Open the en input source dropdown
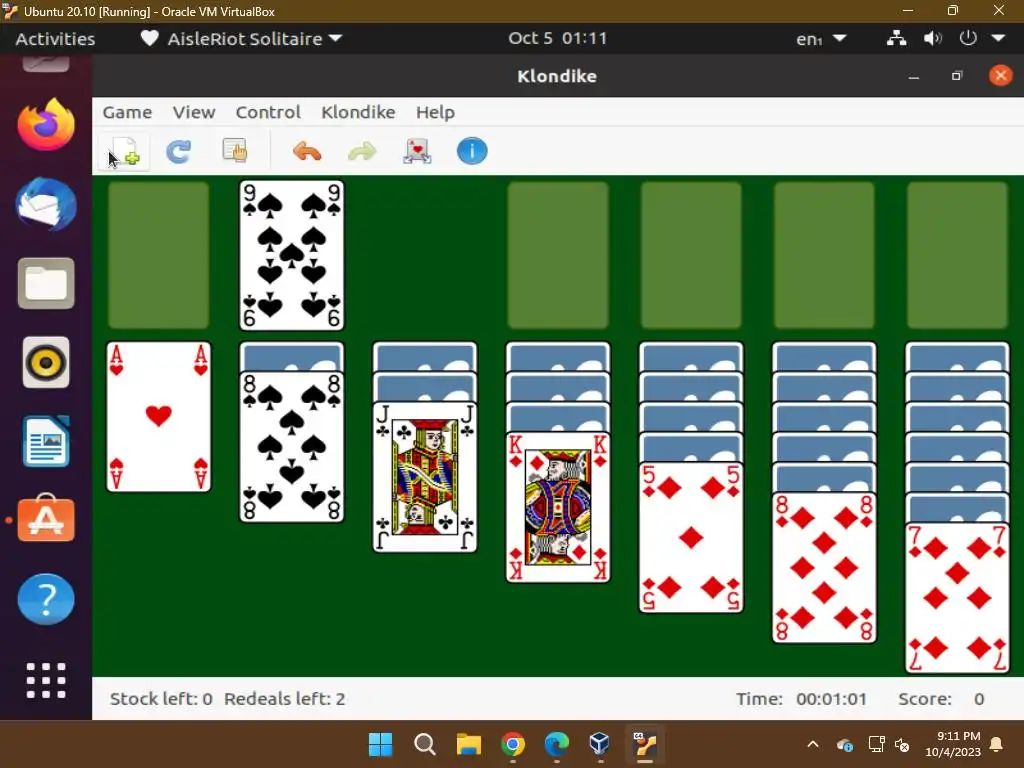1024x768 pixels. (821, 39)
